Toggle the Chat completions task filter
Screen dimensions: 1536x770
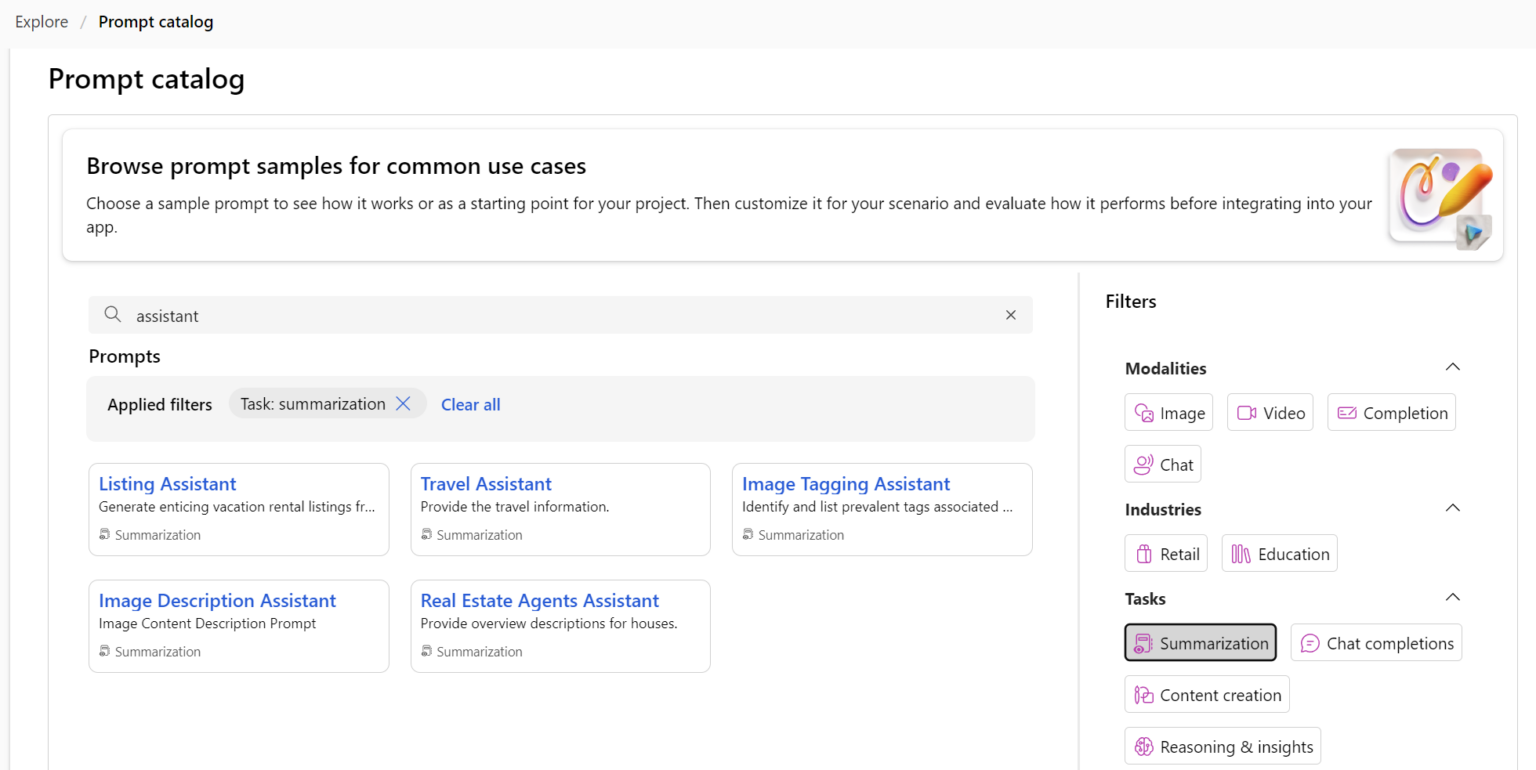pyautogui.click(x=1376, y=643)
